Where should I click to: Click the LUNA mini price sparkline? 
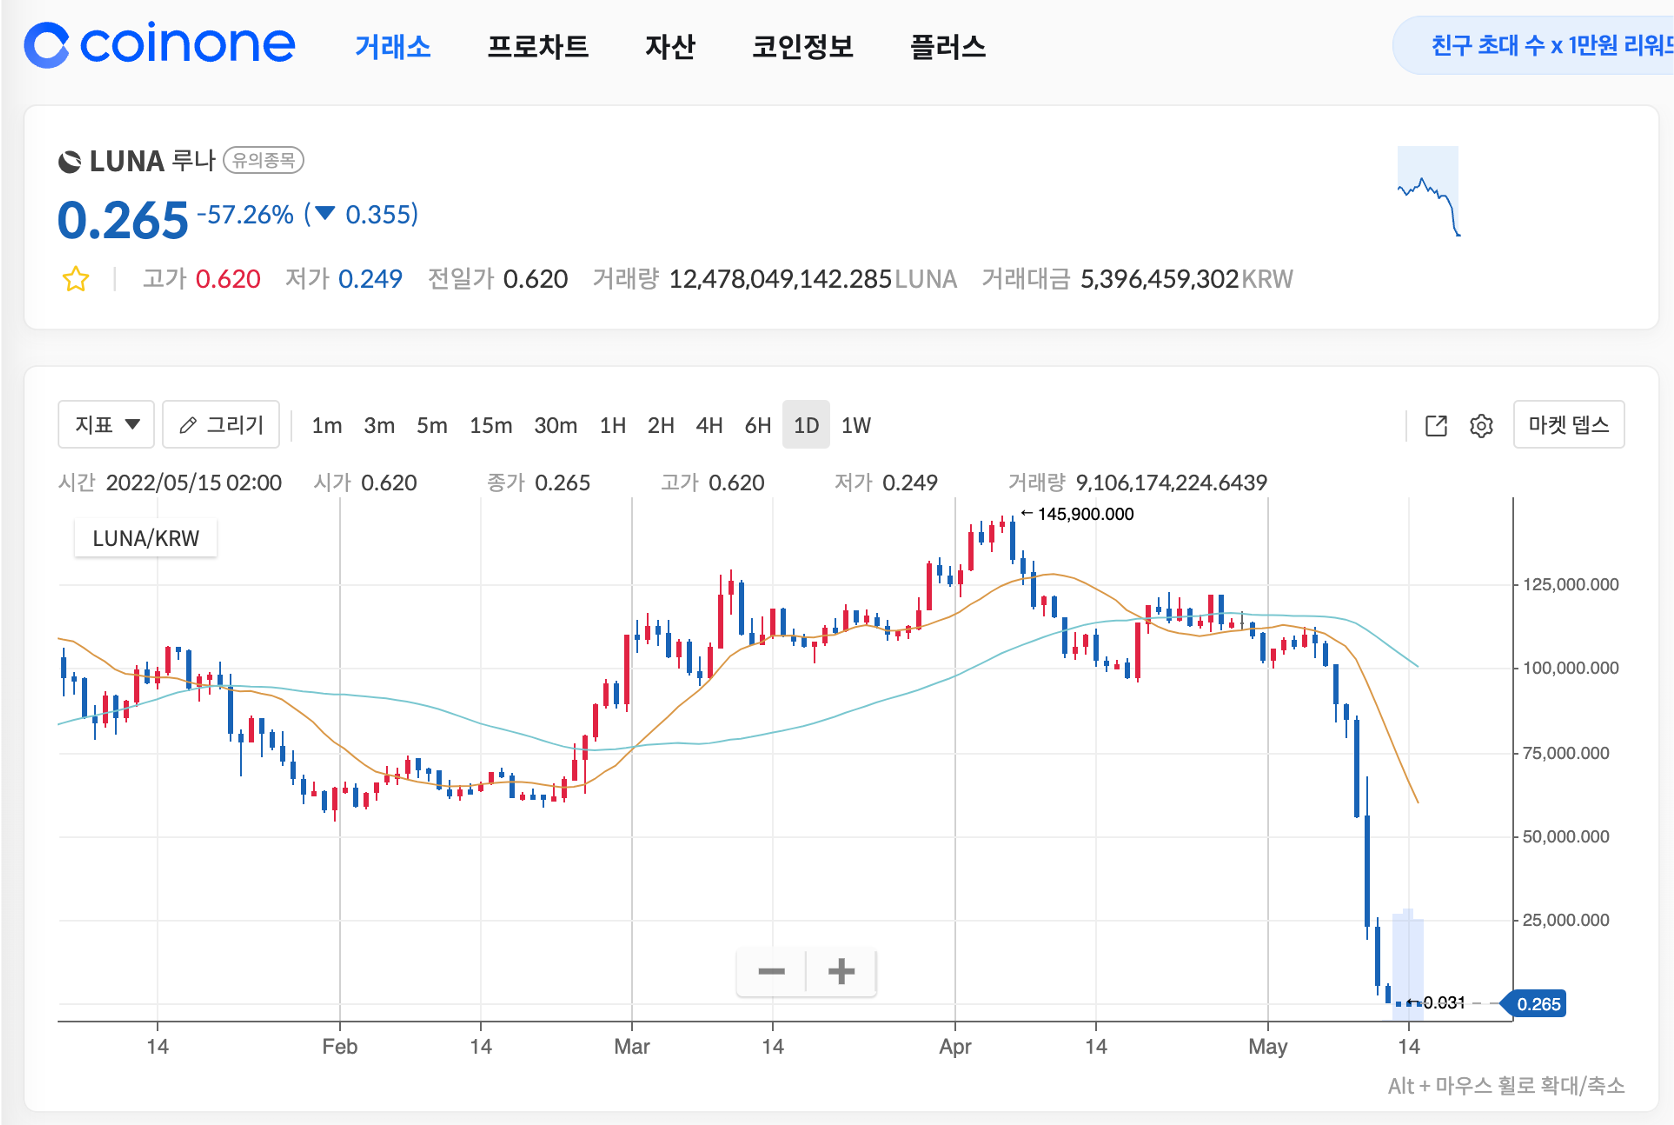1428,192
